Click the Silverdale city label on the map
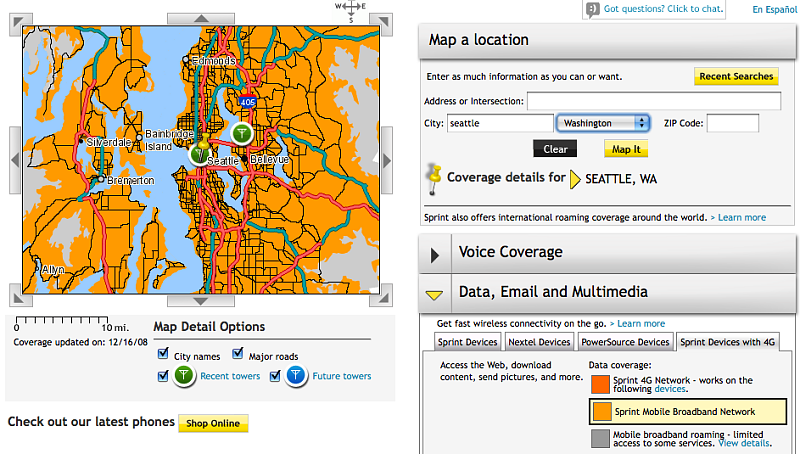The height and width of the screenshot is (454, 800). 109,142
